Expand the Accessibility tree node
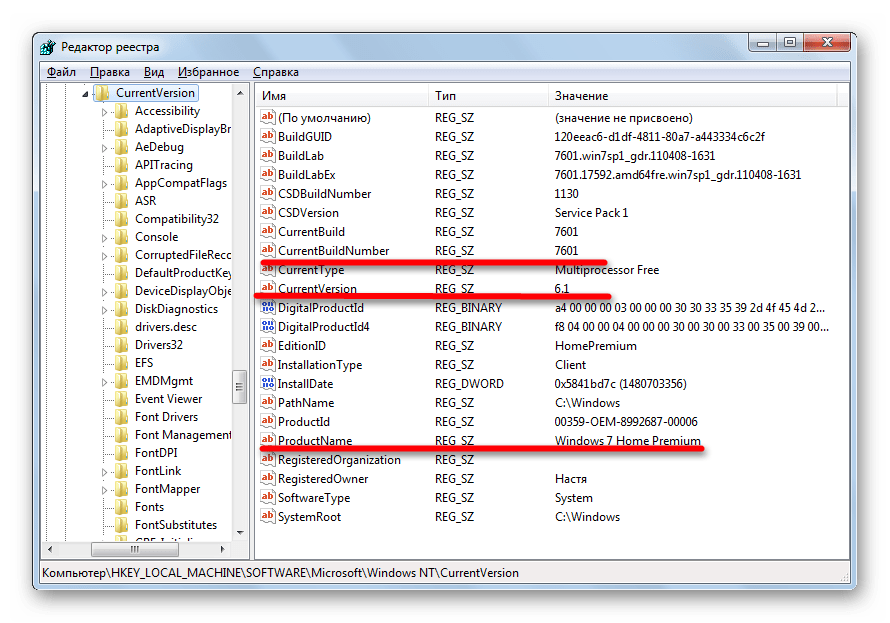Image resolution: width=890 pixels, height=623 pixels. [x=104, y=112]
